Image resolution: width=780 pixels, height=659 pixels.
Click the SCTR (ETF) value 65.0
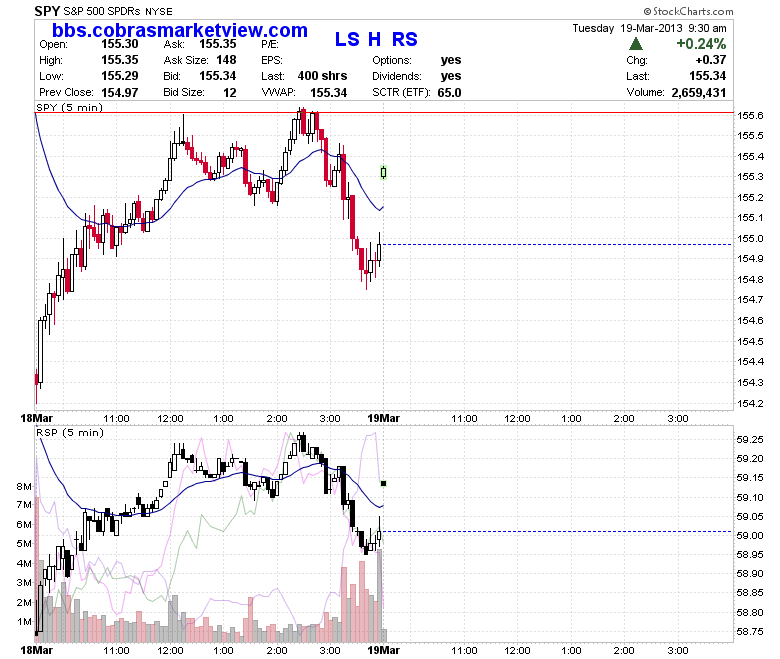(x=449, y=93)
